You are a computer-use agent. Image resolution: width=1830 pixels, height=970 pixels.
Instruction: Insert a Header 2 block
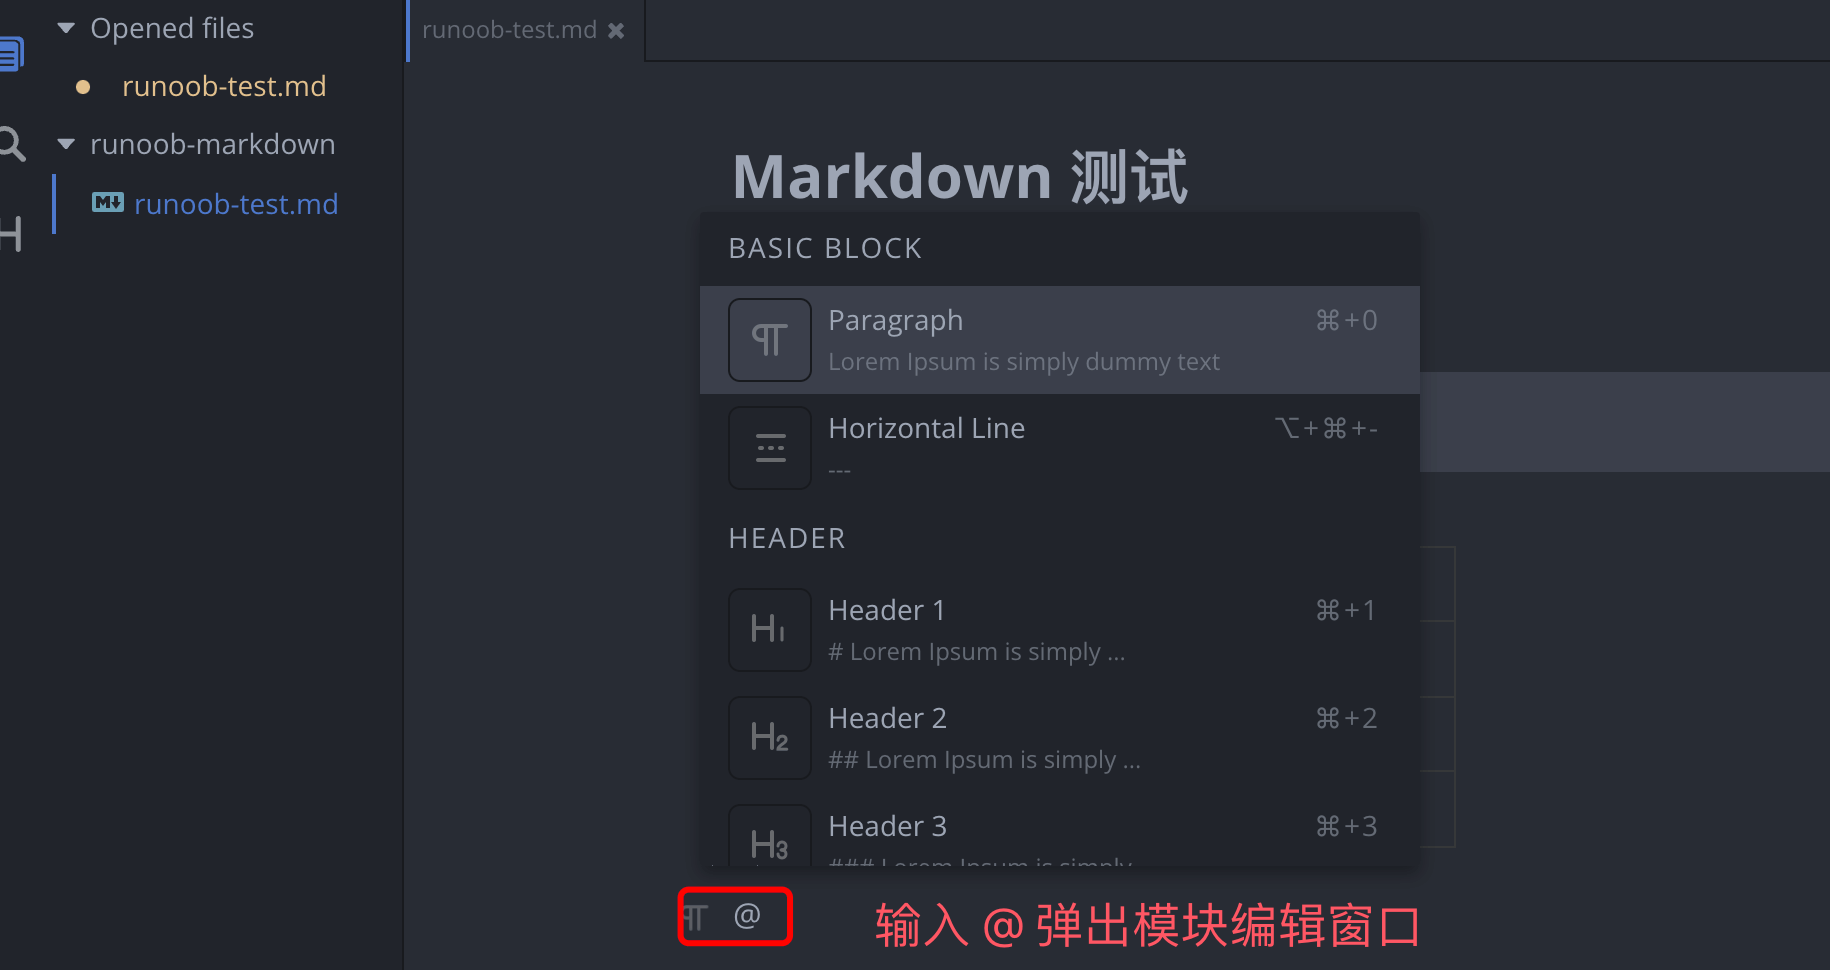tap(1060, 738)
